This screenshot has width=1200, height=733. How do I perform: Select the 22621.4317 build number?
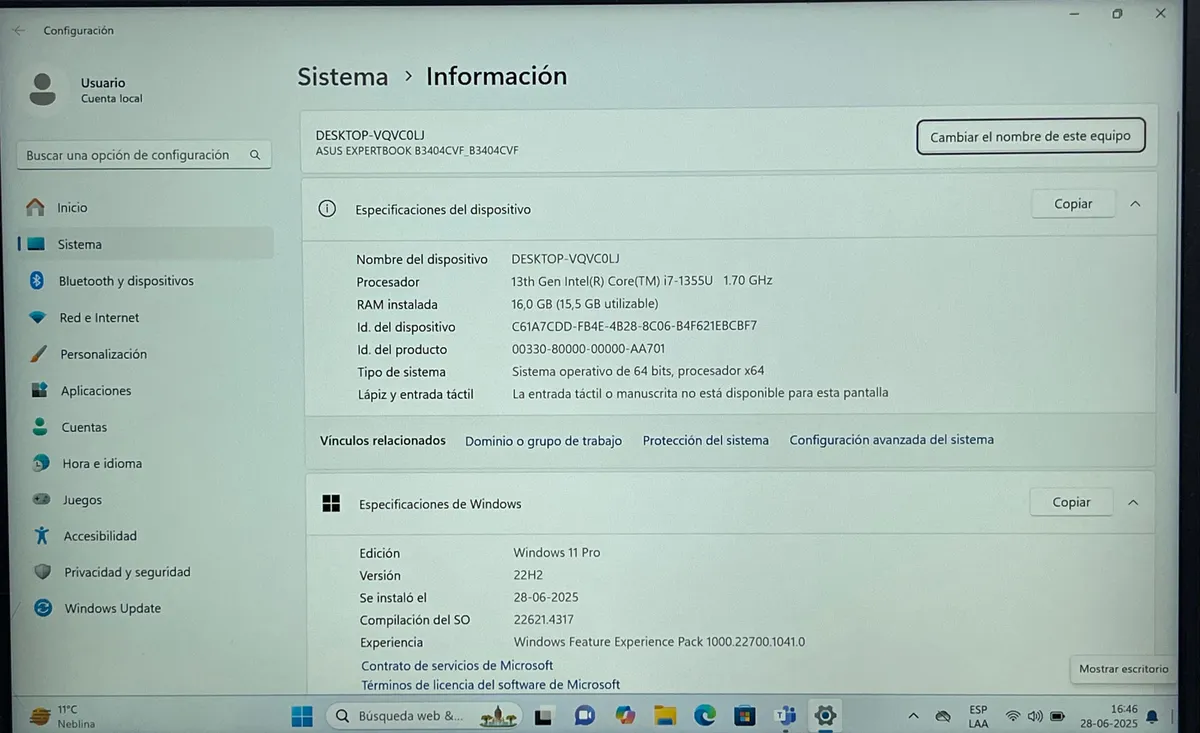click(x=544, y=620)
